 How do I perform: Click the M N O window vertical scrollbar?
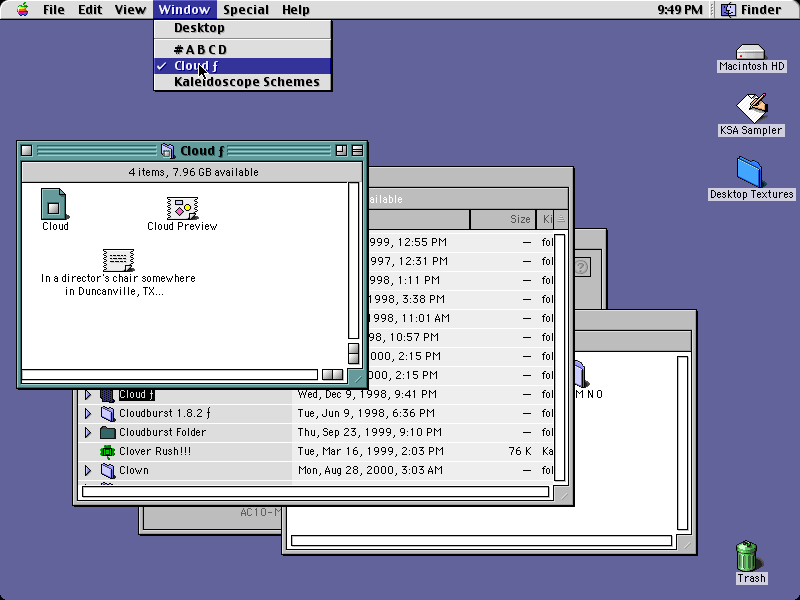coord(683,443)
